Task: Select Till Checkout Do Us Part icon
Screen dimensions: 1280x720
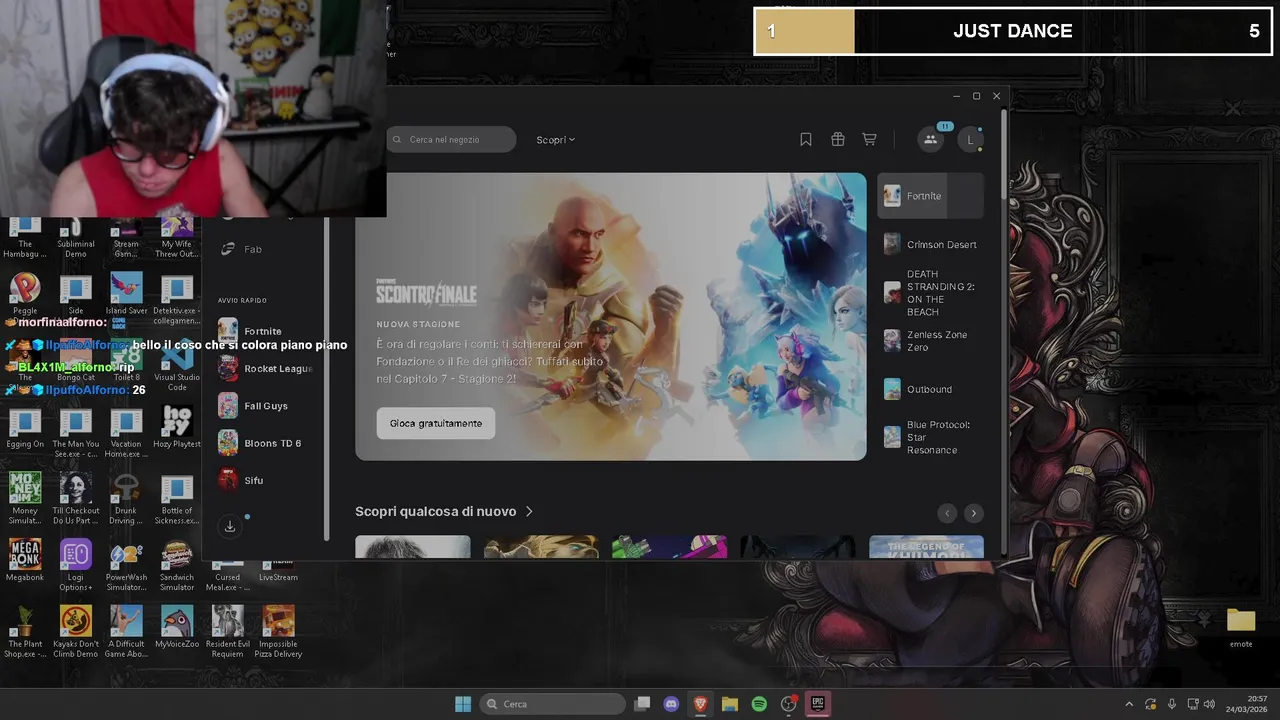Action: pos(76,498)
